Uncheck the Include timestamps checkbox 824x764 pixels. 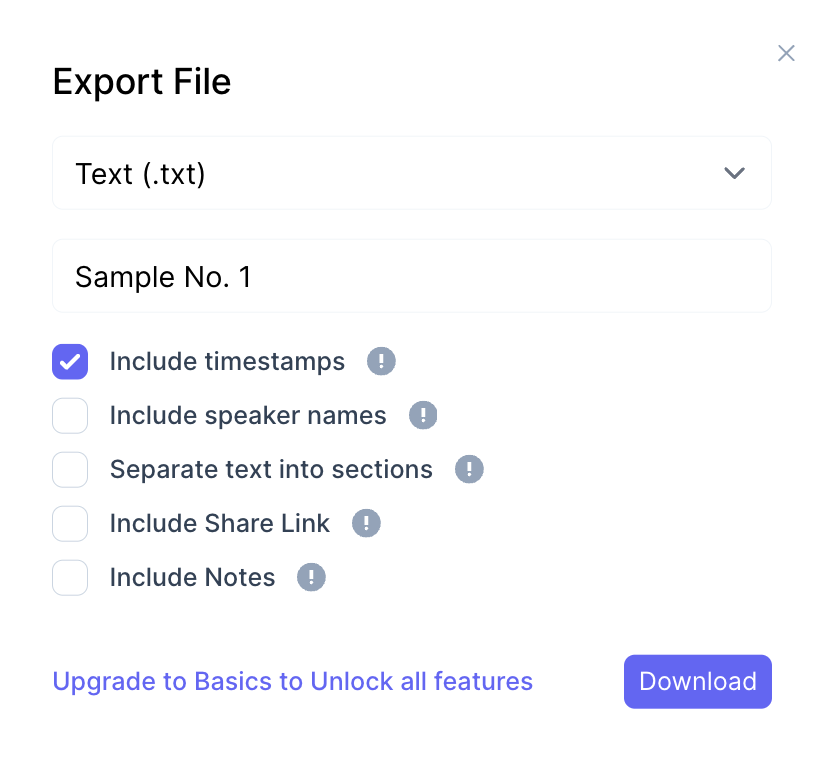tap(70, 362)
